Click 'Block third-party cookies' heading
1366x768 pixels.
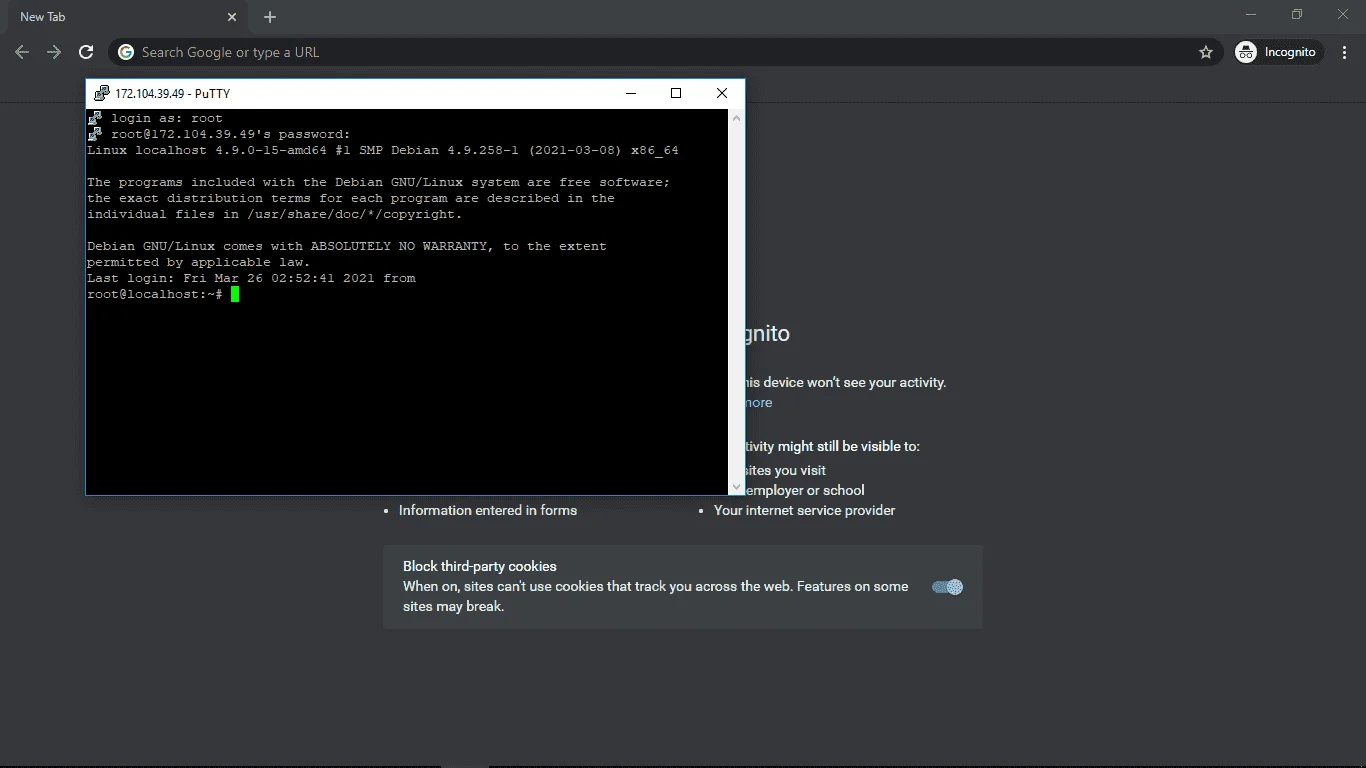[x=480, y=566]
